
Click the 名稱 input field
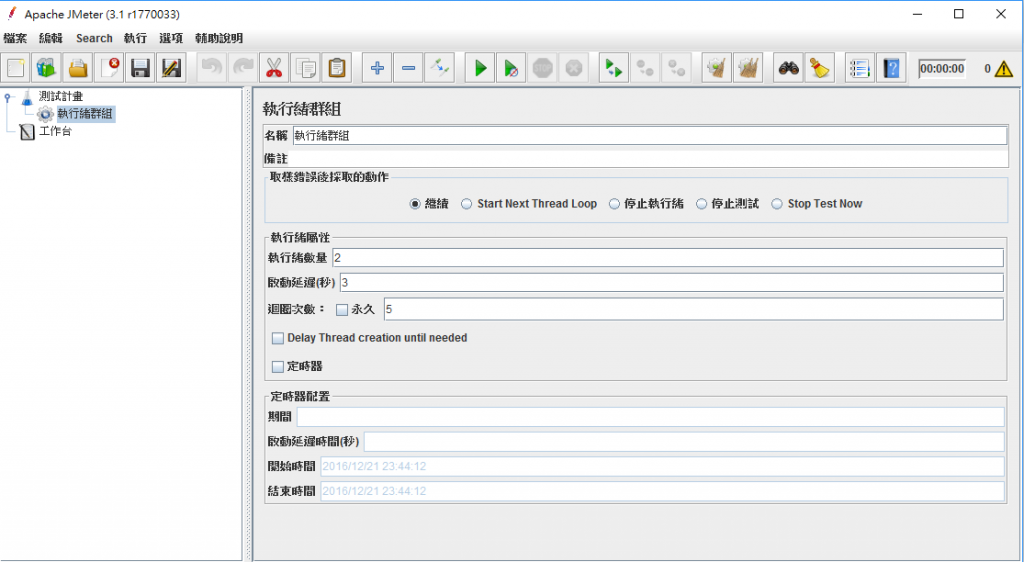[650, 136]
